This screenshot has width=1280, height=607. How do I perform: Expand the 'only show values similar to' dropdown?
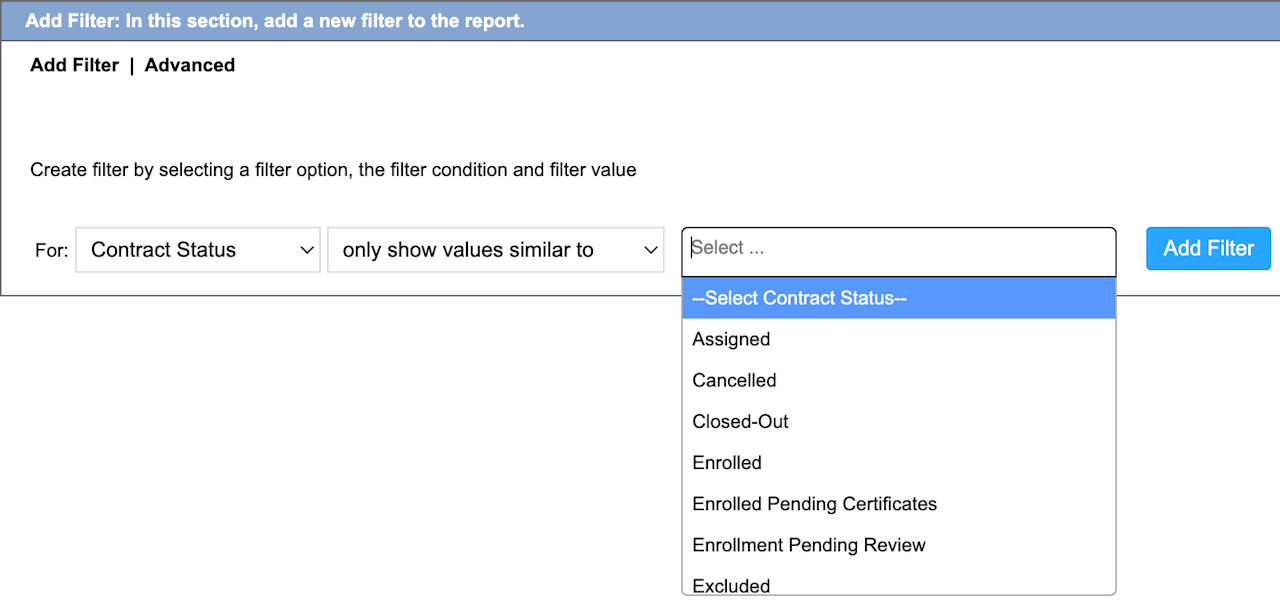(x=495, y=250)
